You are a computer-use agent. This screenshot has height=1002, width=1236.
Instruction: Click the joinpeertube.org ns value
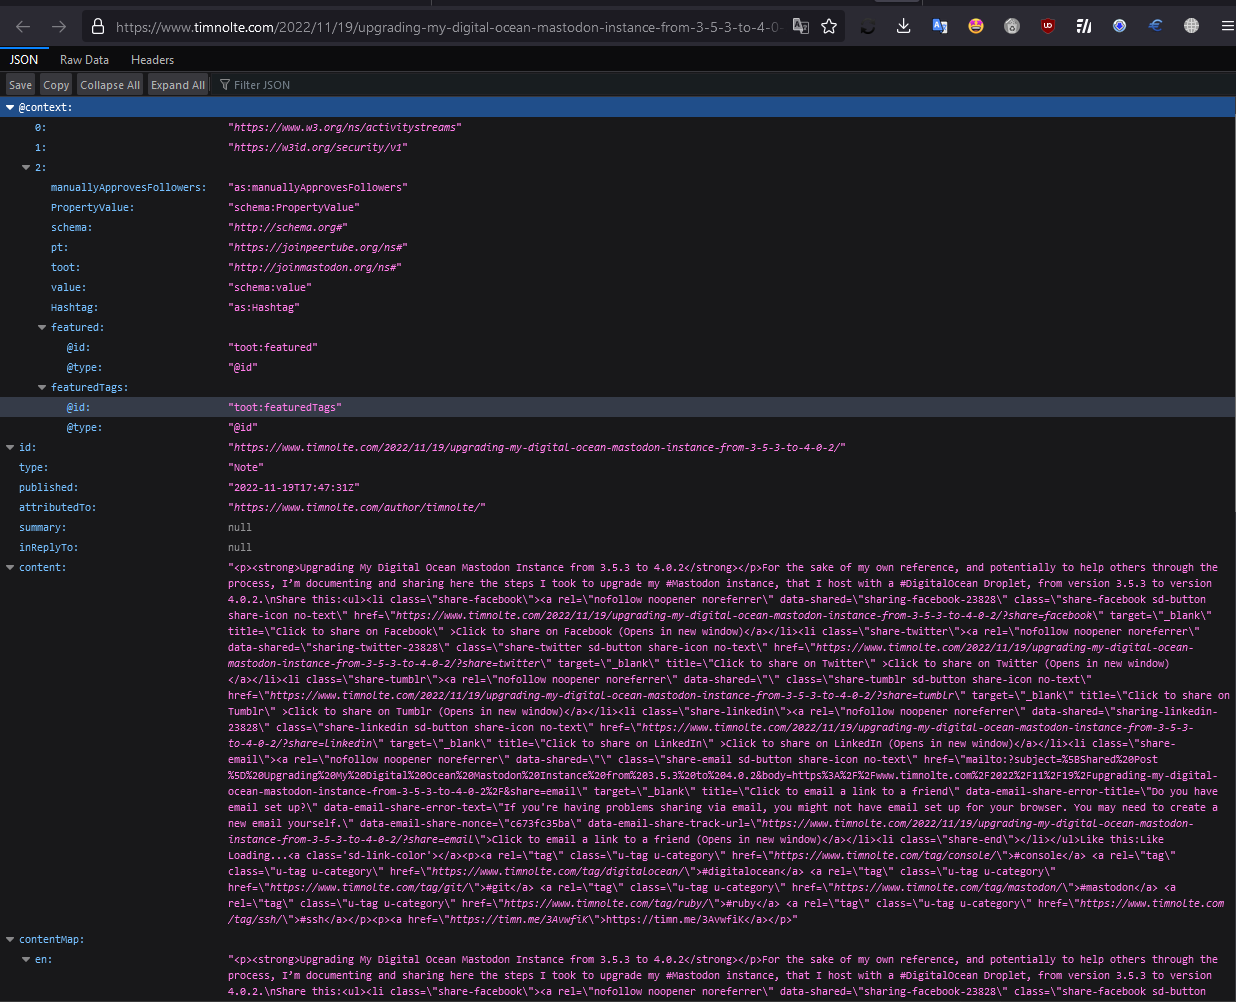pos(318,247)
